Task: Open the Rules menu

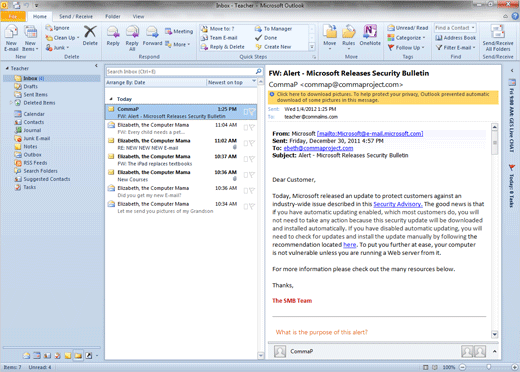Action: point(348,37)
